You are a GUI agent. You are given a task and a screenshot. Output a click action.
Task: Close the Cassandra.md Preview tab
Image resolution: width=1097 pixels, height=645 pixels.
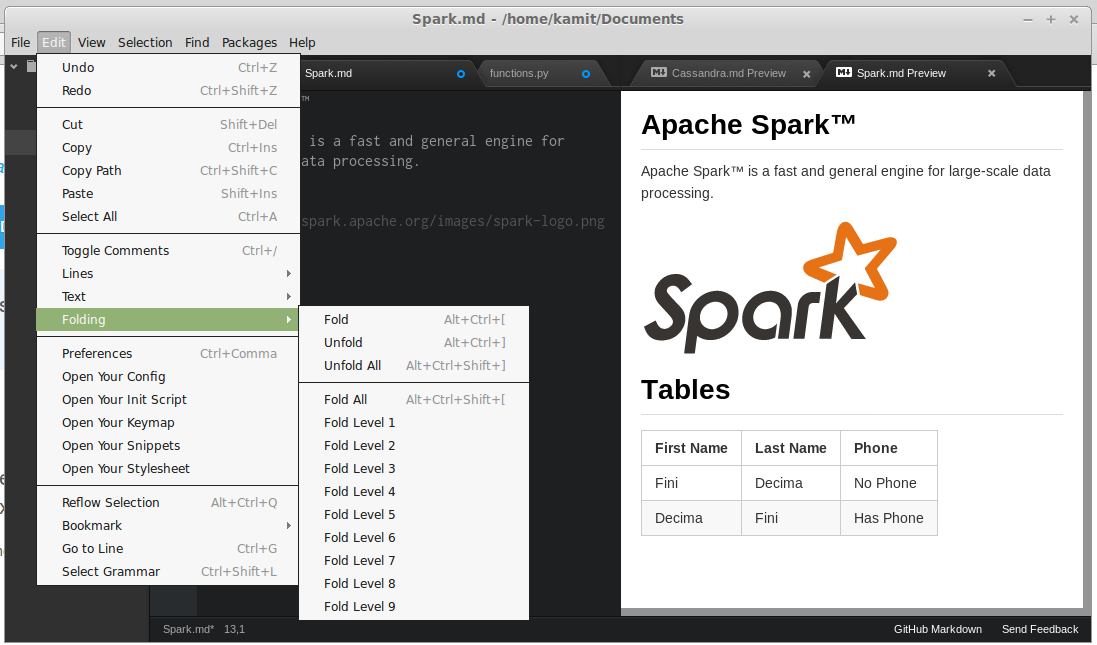click(x=807, y=73)
